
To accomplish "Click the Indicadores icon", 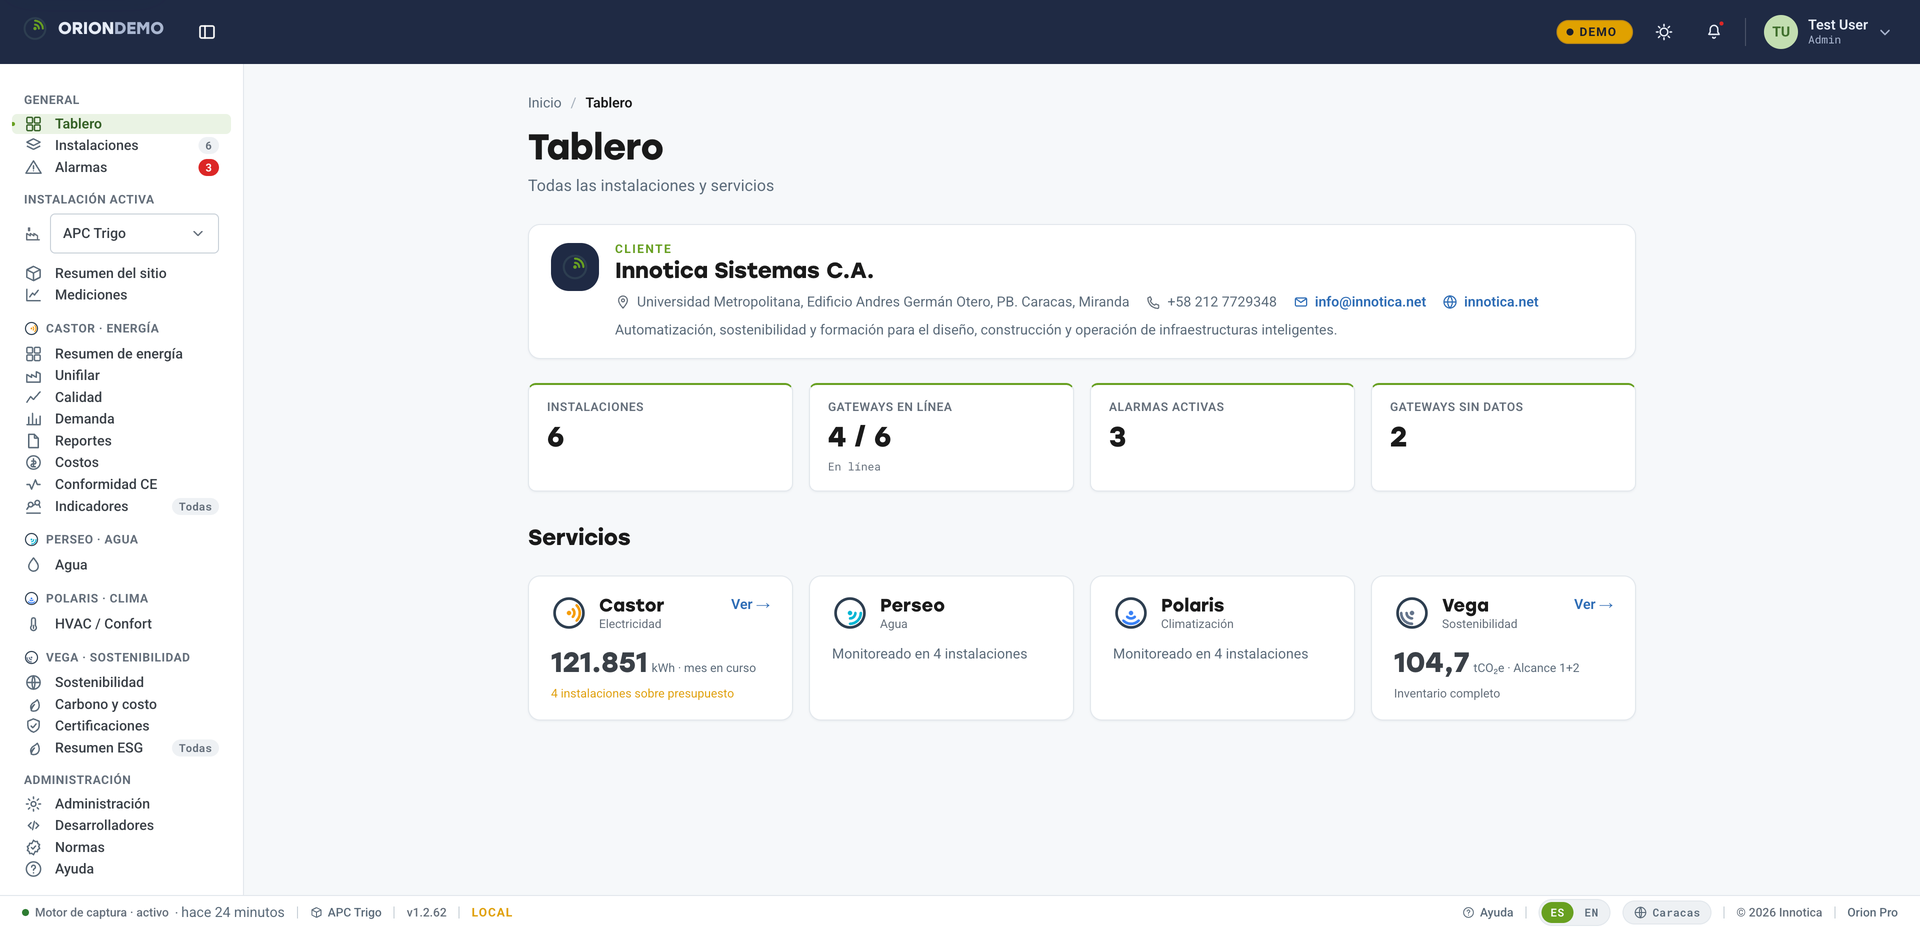I will point(33,507).
